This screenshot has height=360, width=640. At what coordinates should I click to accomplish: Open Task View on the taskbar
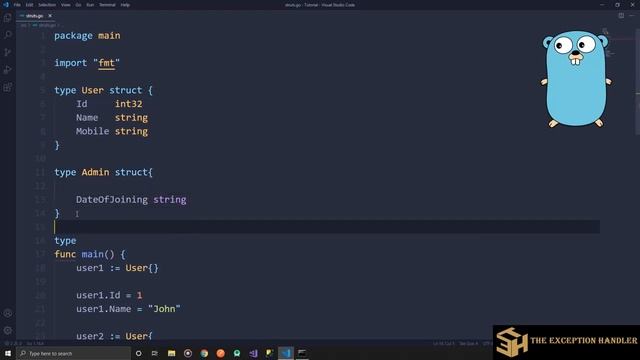pos(155,353)
